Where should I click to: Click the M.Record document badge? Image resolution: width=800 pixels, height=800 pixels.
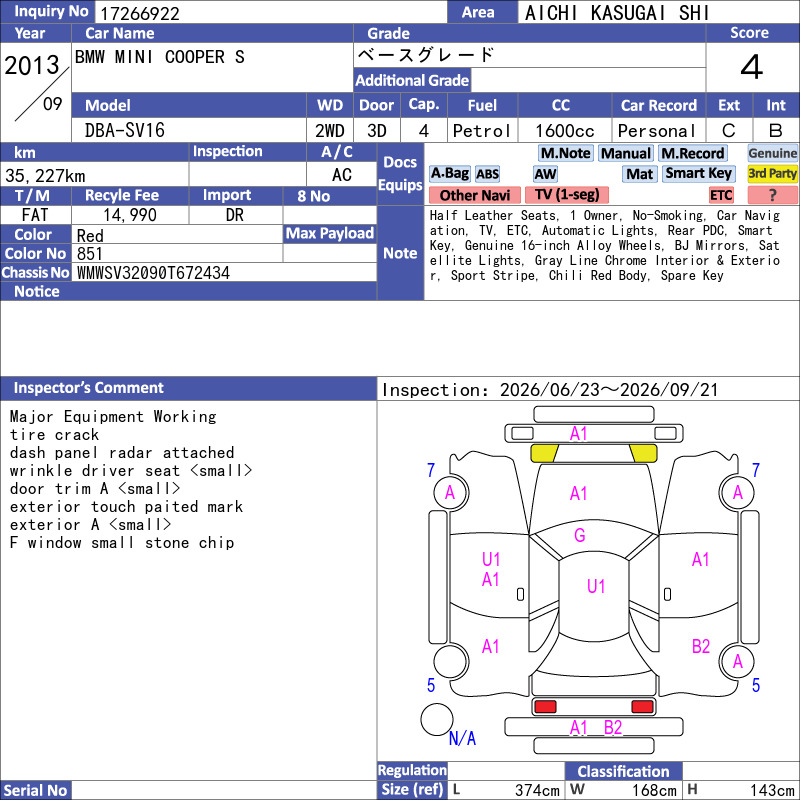coord(692,153)
